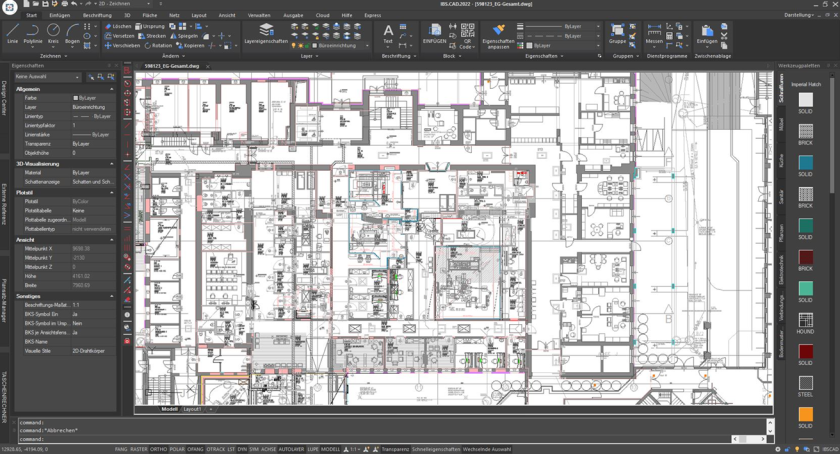This screenshot has width=840, height=454.
Task: Click the print icon in quick access bar
Action: tap(65, 4)
